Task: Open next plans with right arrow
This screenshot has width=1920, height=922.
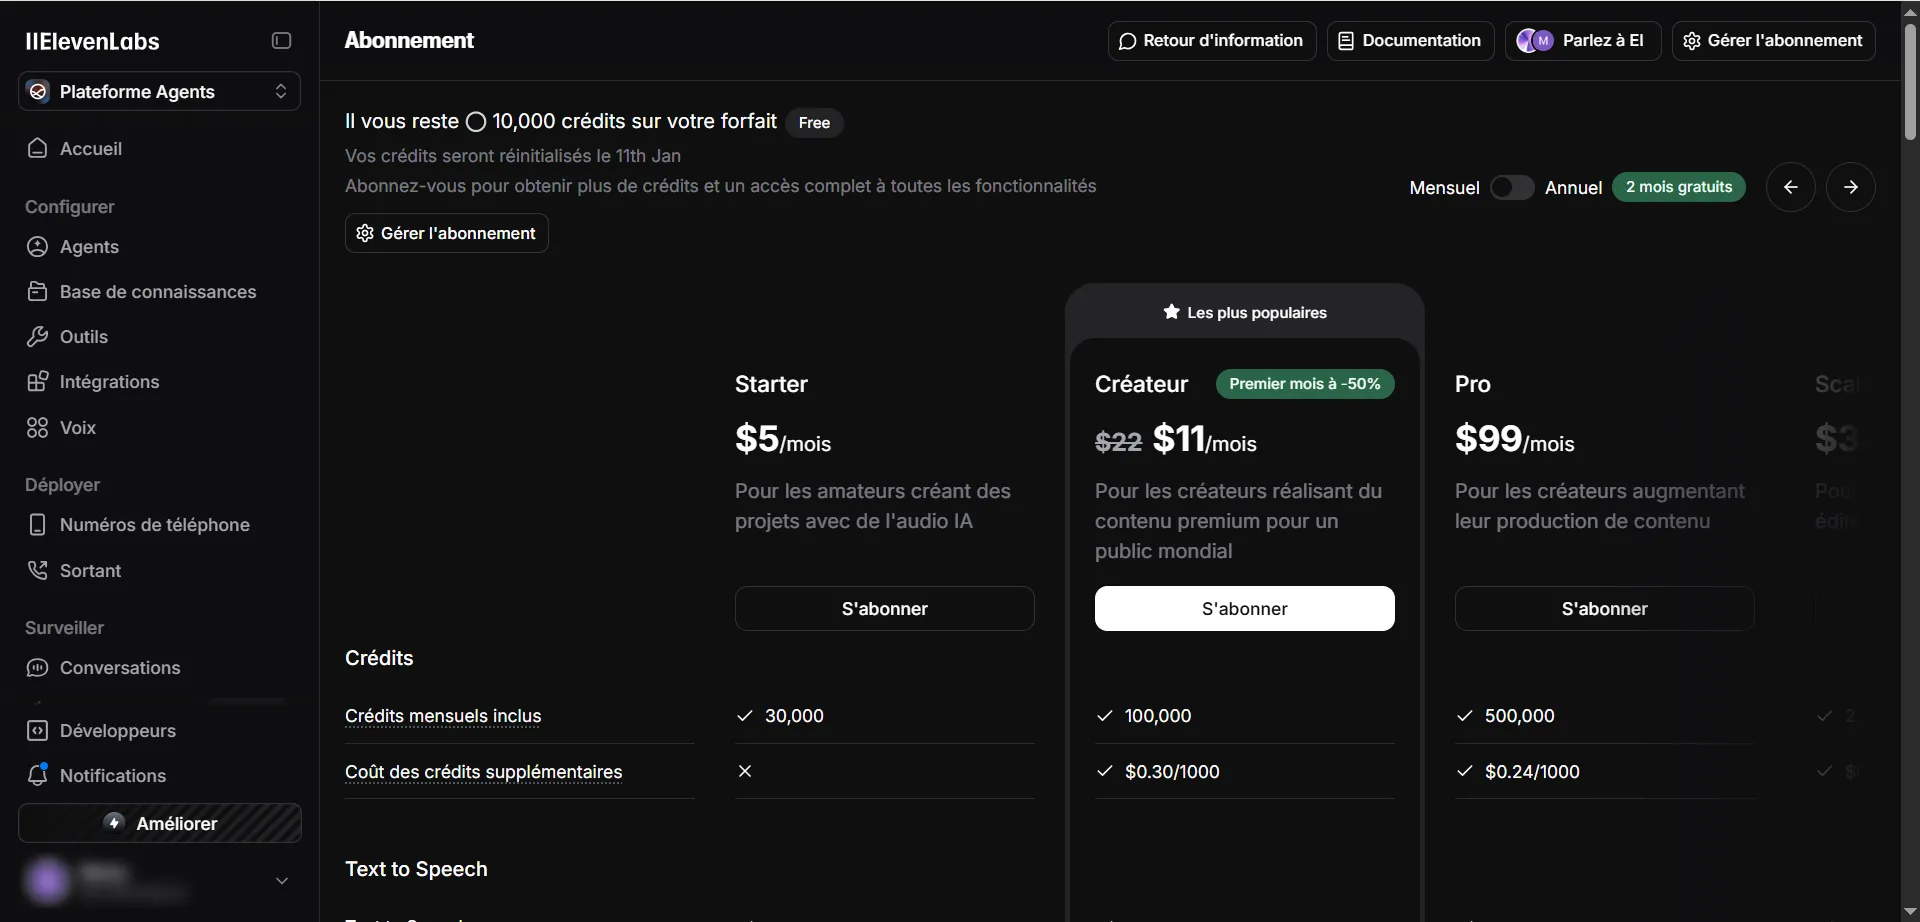Action: [1851, 187]
